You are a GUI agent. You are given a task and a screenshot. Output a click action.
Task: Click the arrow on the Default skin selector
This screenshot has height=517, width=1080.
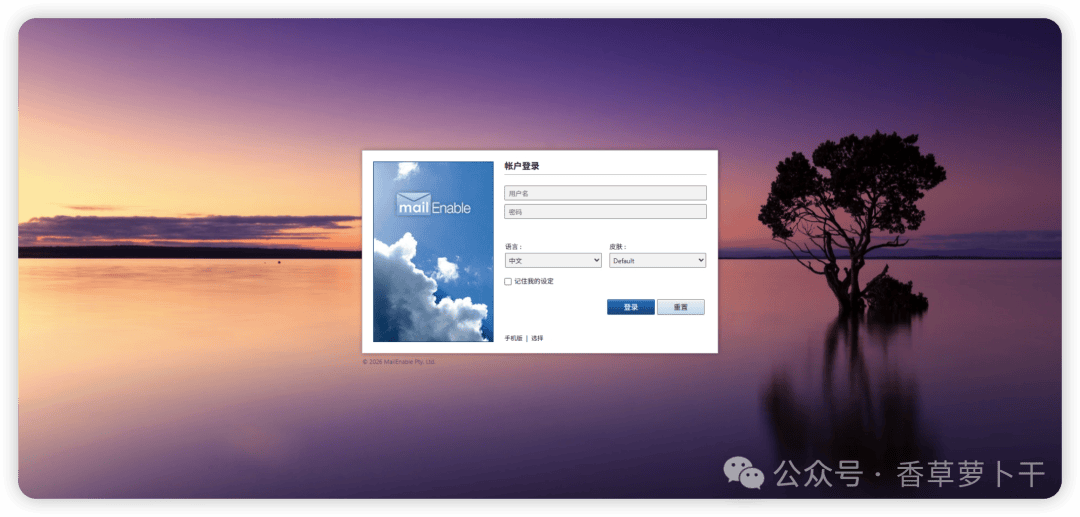click(x=700, y=261)
